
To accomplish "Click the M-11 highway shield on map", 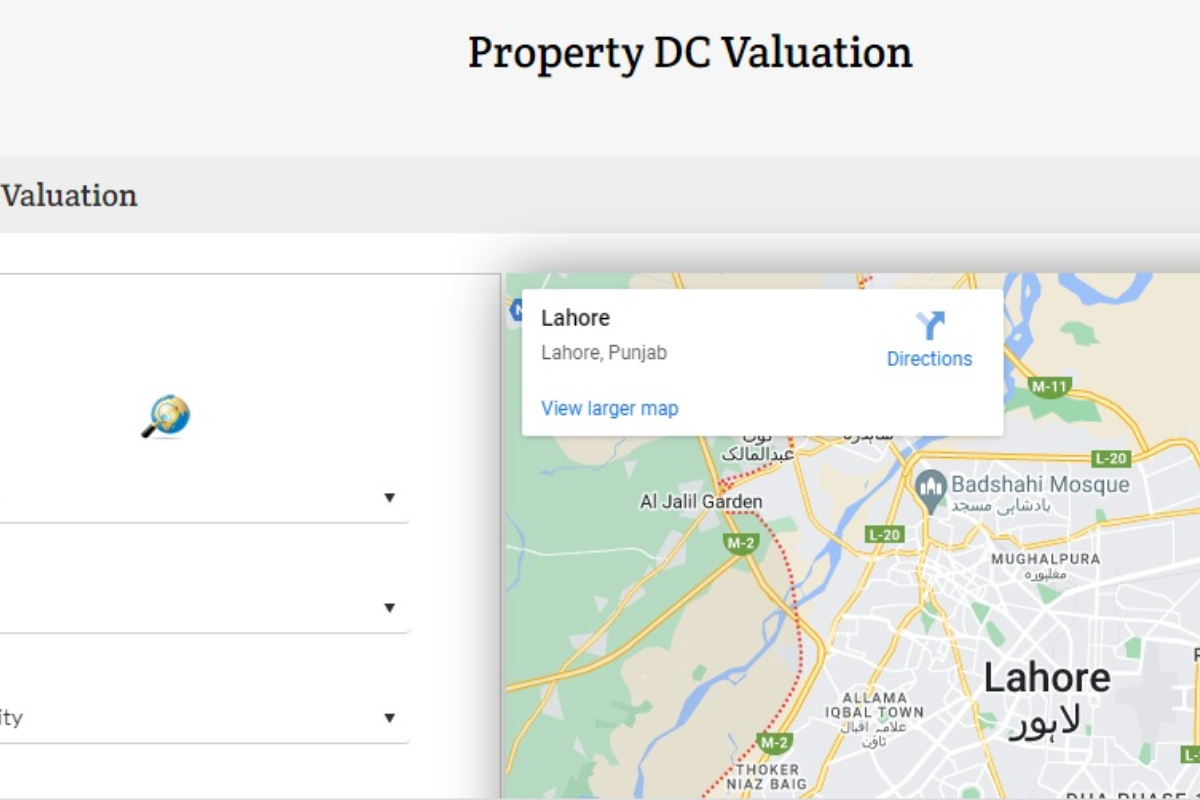I will tap(1050, 385).
